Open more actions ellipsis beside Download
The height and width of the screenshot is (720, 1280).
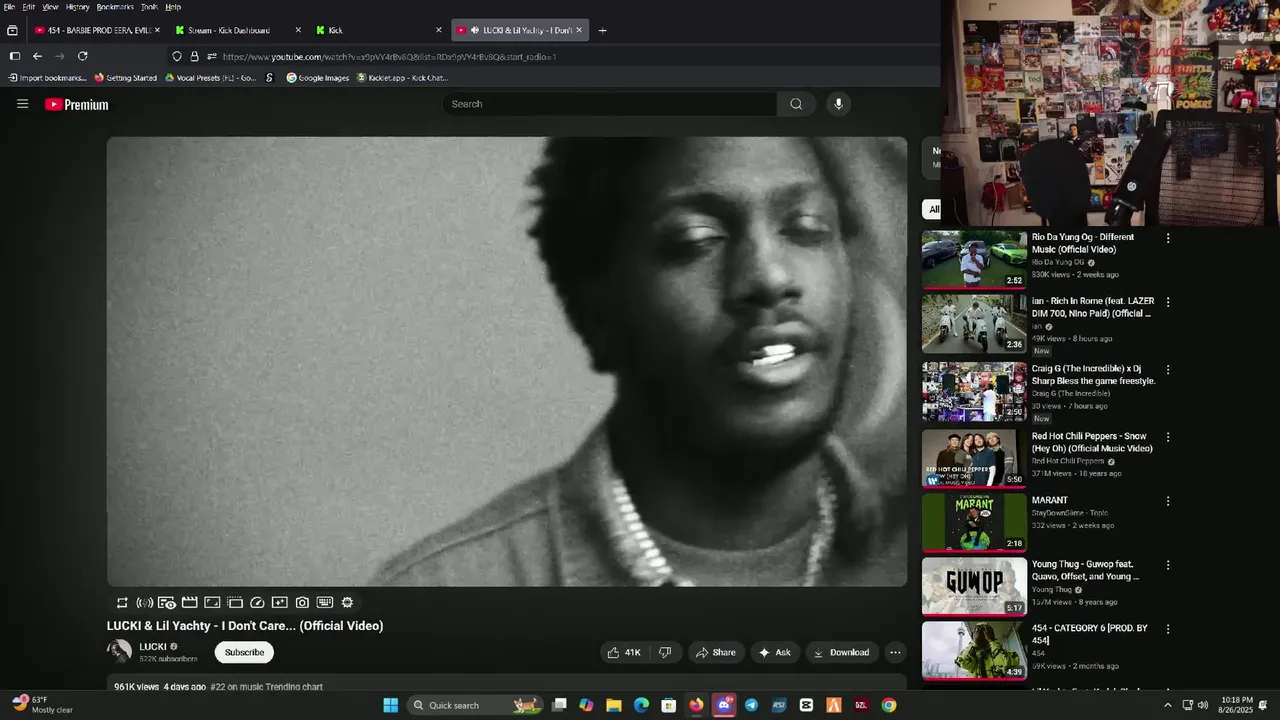[895, 652]
